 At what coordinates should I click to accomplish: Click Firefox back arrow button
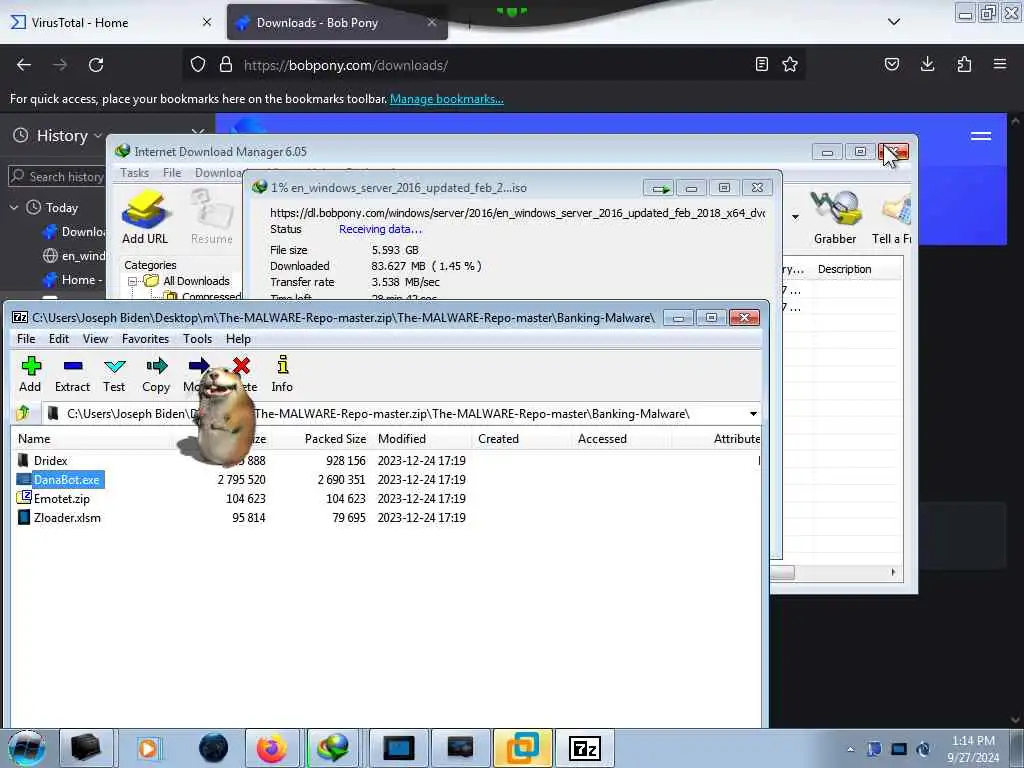click(24, 65)
